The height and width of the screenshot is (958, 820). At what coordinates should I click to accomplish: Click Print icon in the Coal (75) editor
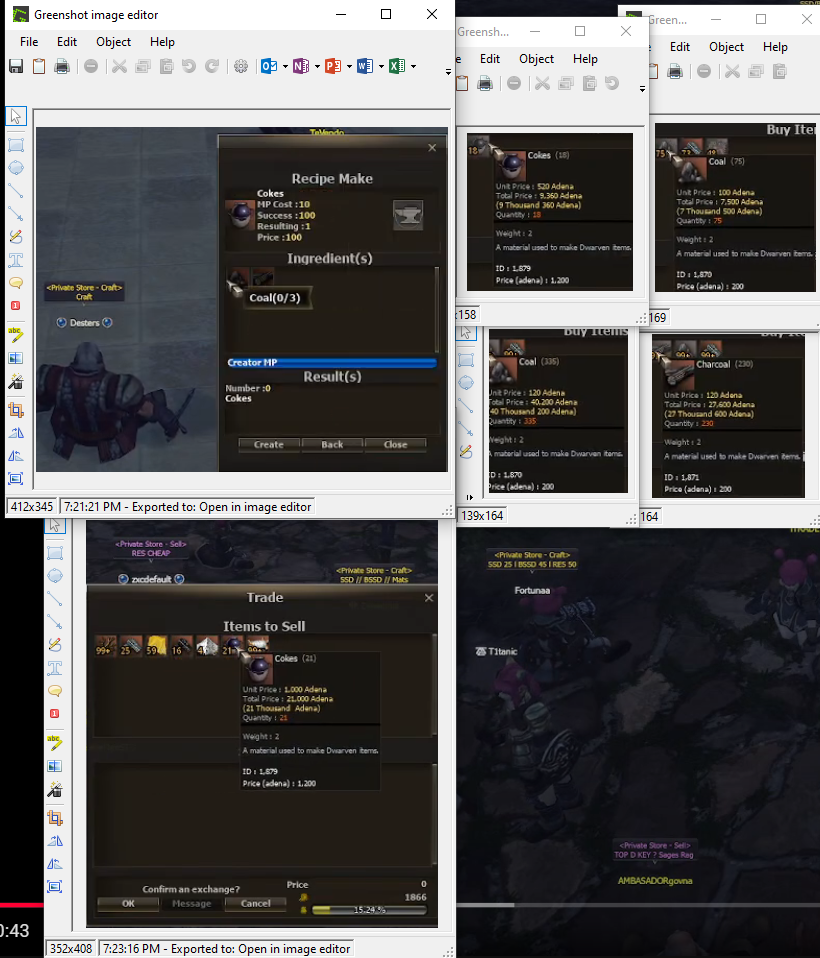pyautogui.click(x=675, y=71)
